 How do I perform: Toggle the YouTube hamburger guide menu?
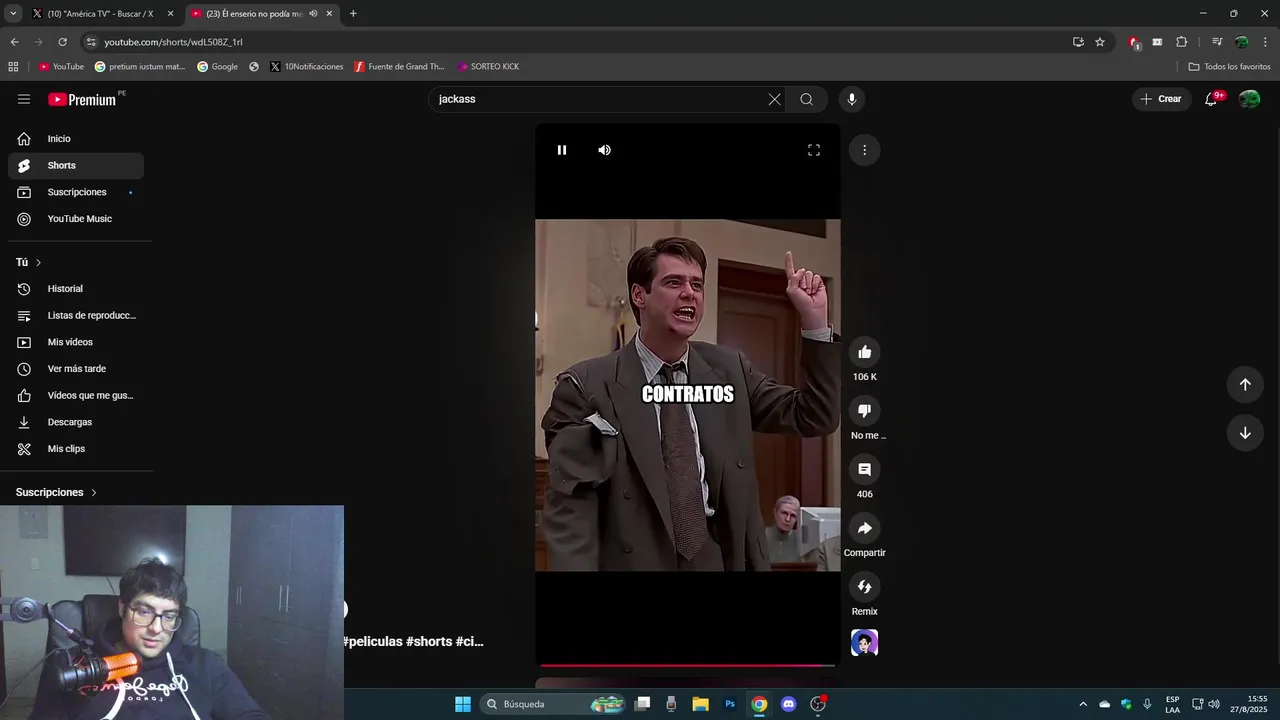tap(24, 99)
